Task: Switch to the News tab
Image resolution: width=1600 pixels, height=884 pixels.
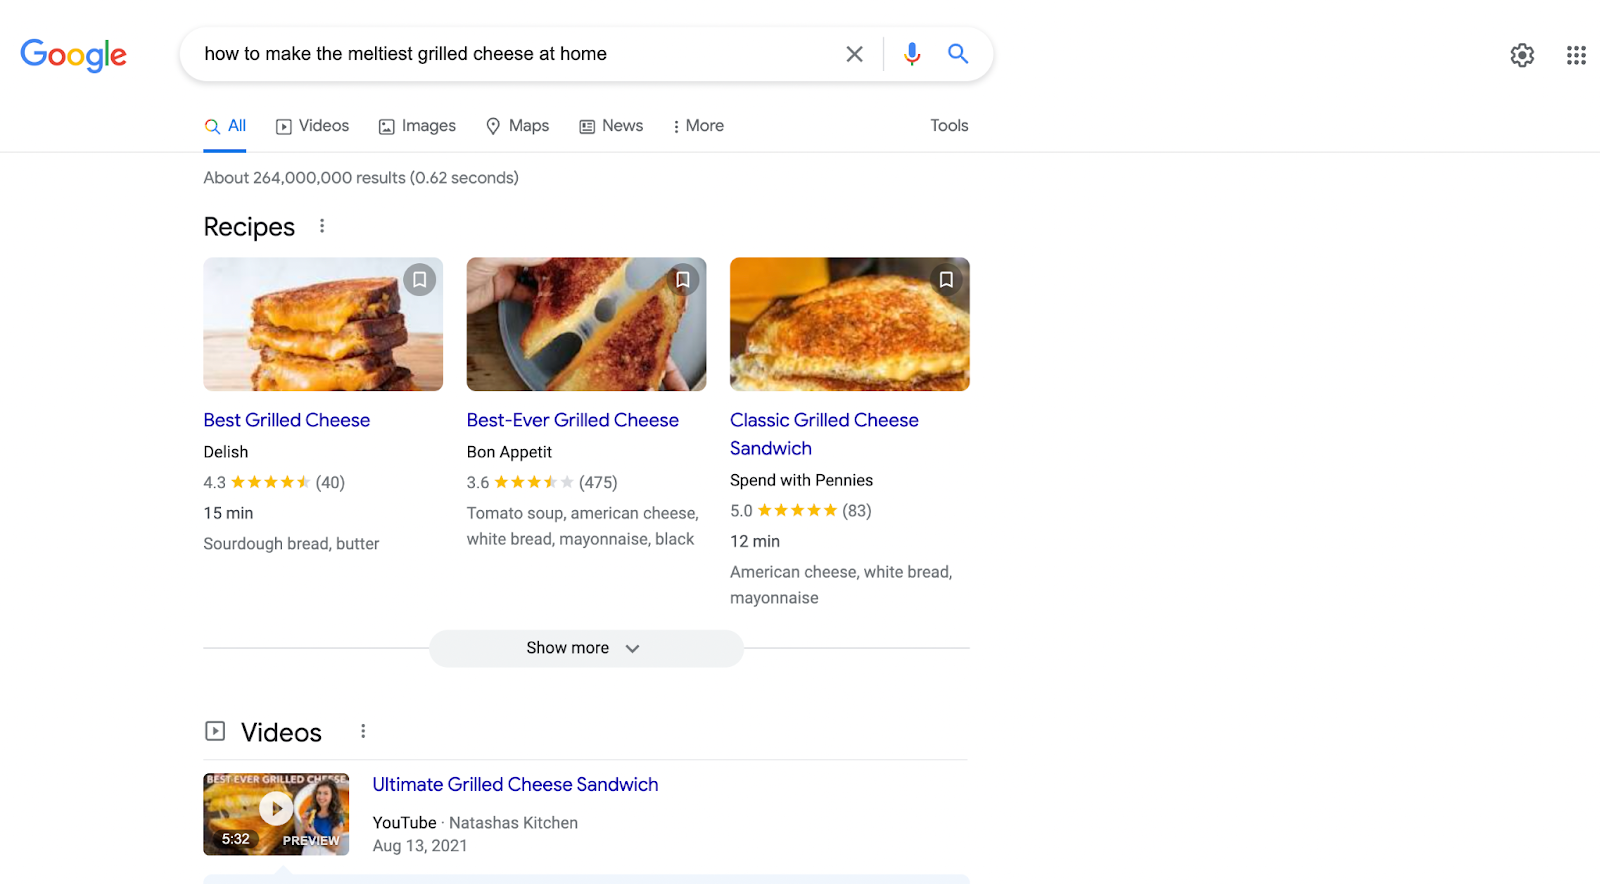Action: [611, 126]
